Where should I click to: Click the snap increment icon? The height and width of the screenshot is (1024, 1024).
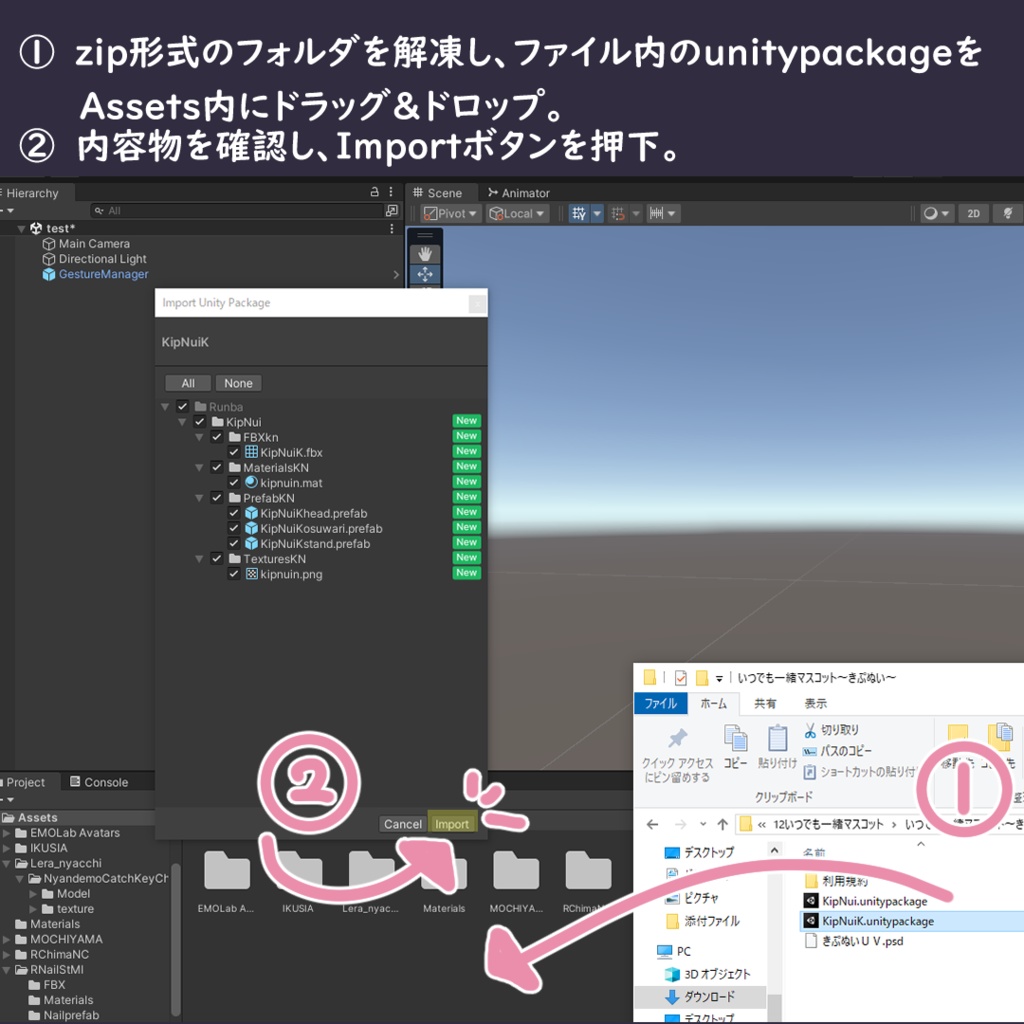pyautogui.click(x=618, y=213)
